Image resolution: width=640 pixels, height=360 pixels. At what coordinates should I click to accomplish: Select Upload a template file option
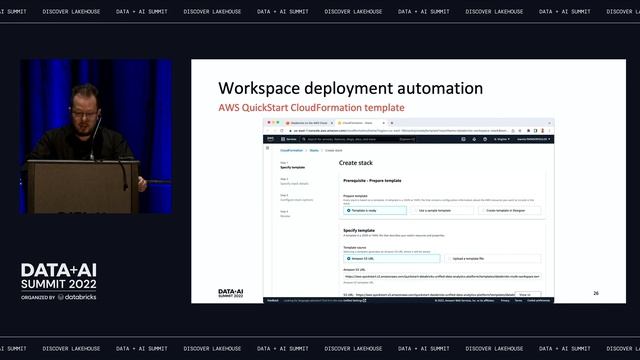(493, 259)
